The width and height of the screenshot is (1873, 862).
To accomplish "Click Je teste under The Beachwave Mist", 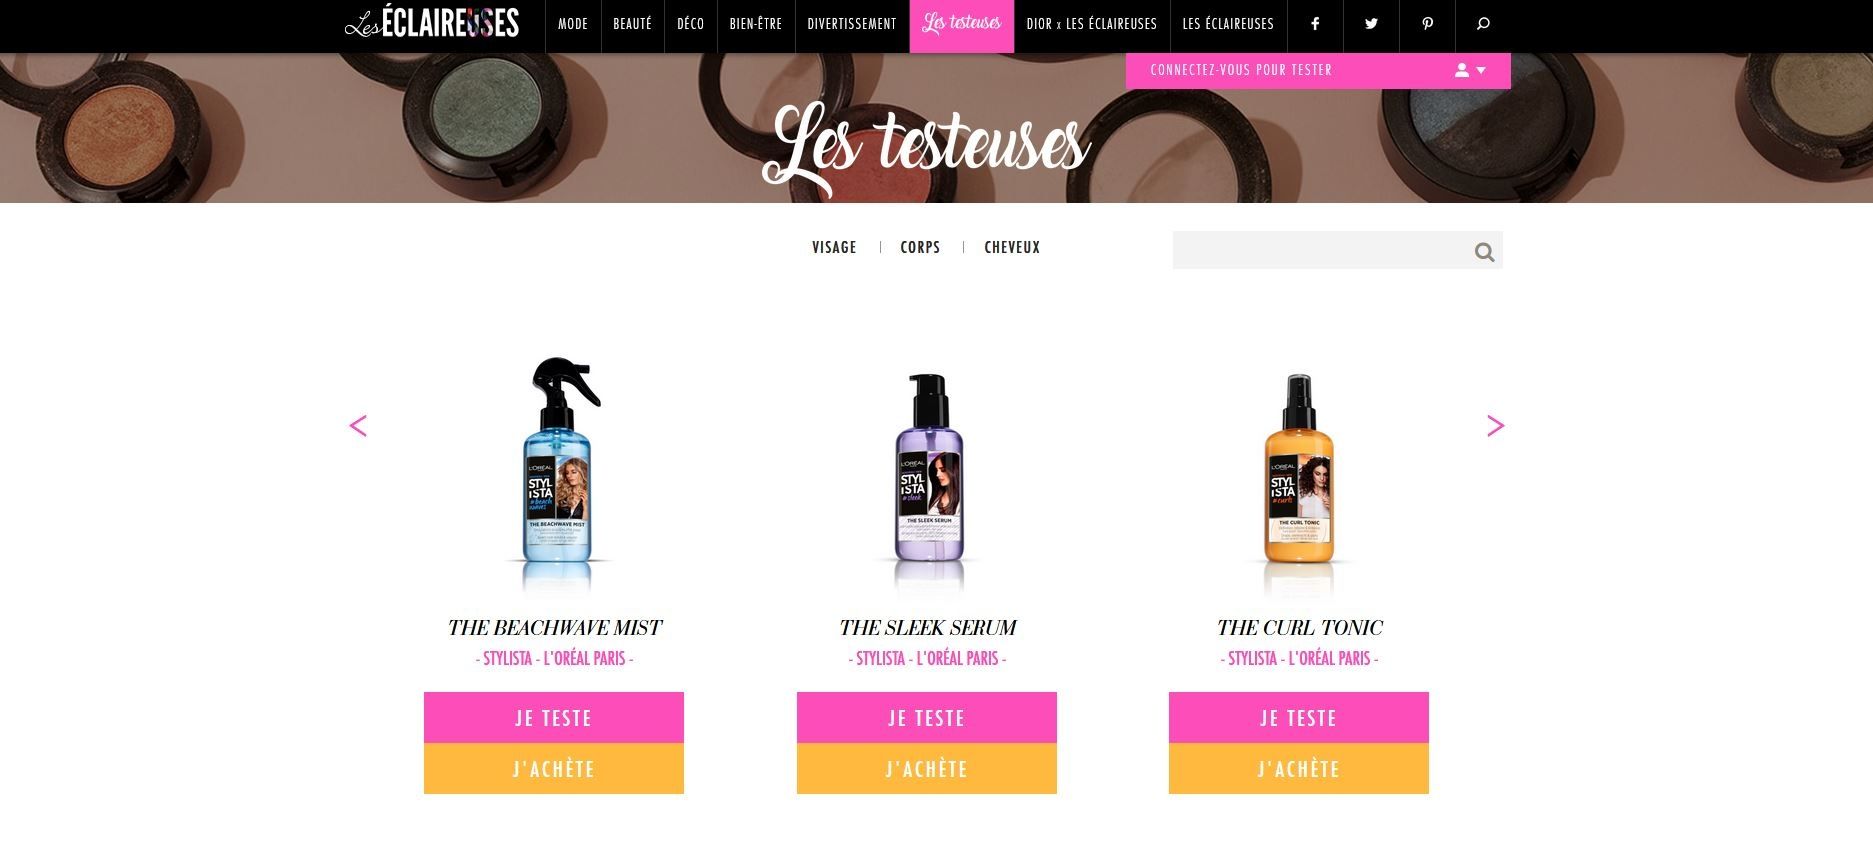I will (x=554, y=718).
